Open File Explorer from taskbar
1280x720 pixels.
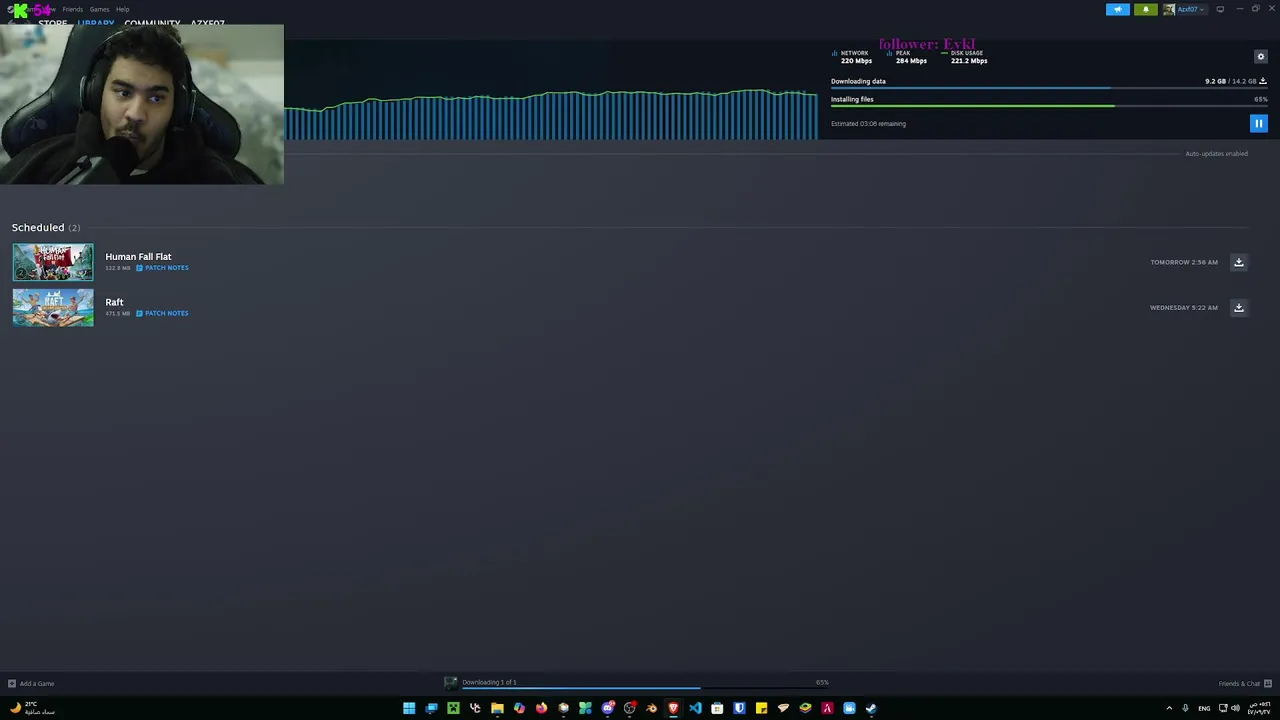(x=497, y=708)
